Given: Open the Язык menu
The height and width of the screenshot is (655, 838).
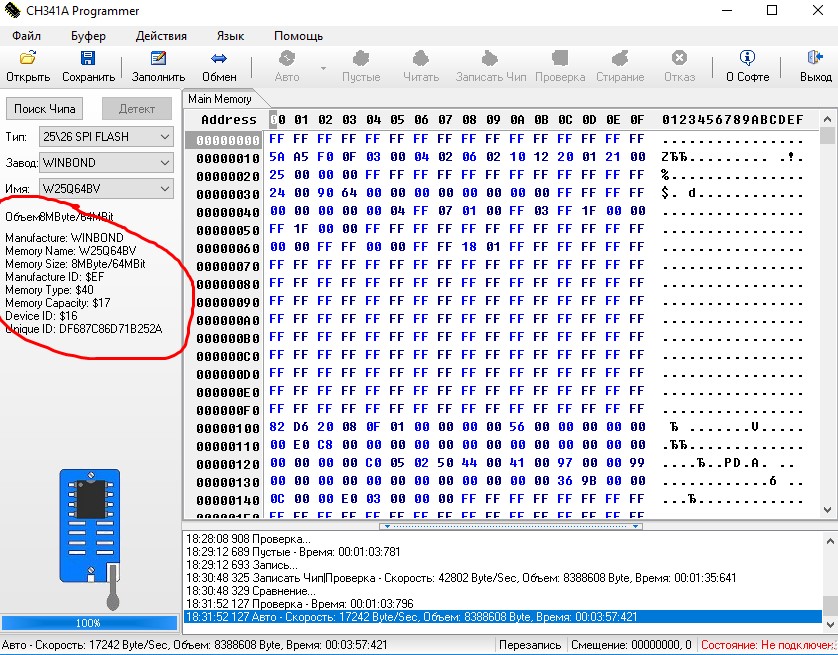Looking at the screenshot, I should [x=230, y=36].
